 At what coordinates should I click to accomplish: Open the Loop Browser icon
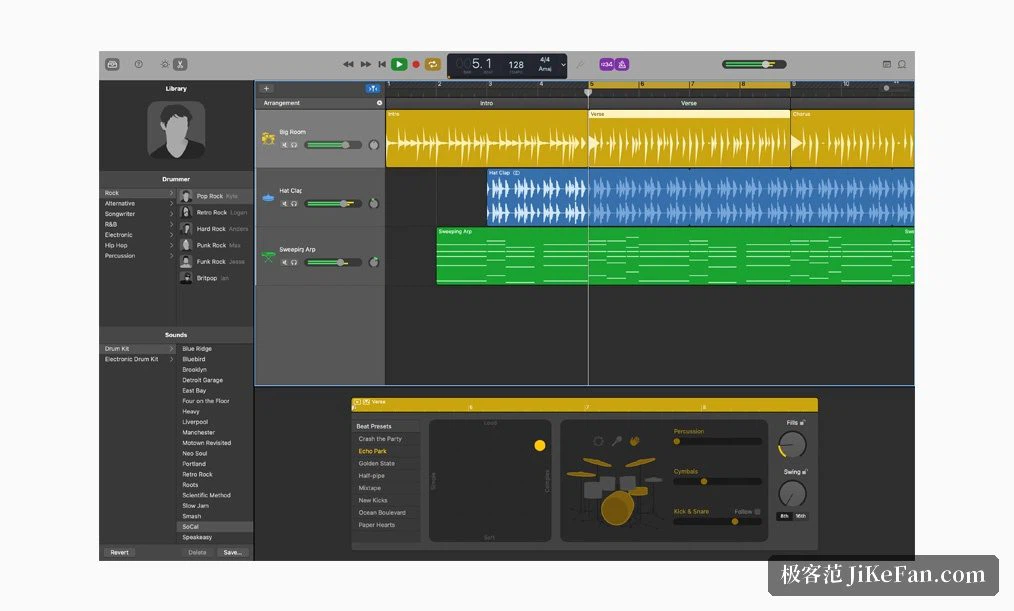click(901, 64)
